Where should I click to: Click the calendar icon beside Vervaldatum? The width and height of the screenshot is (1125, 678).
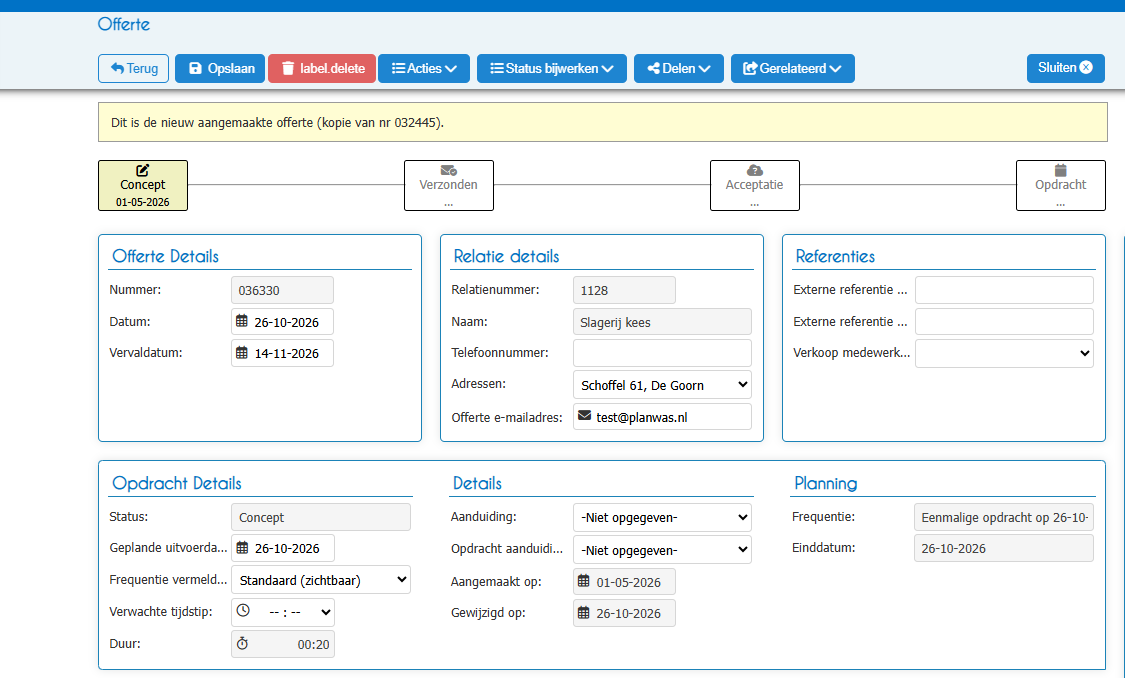pos(242,352)
